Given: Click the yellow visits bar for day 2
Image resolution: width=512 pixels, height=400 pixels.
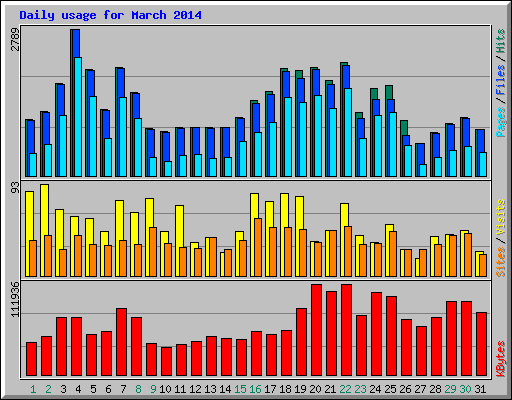Looking at the screenshot, I should click(x=45, y=210).
